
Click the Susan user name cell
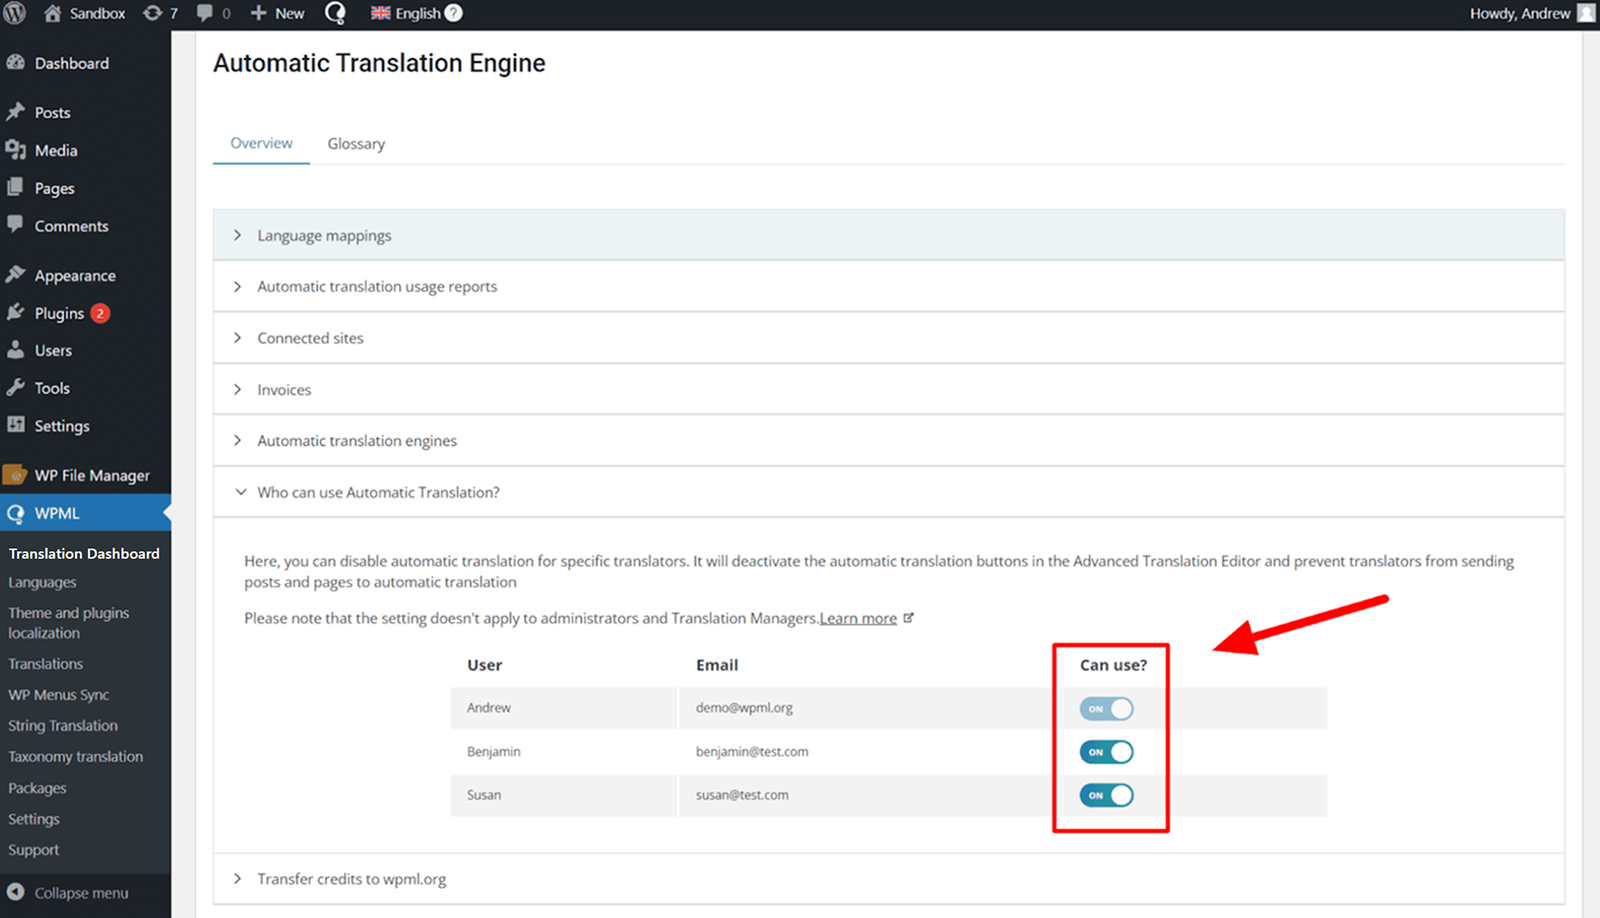(x=483, y=795)
